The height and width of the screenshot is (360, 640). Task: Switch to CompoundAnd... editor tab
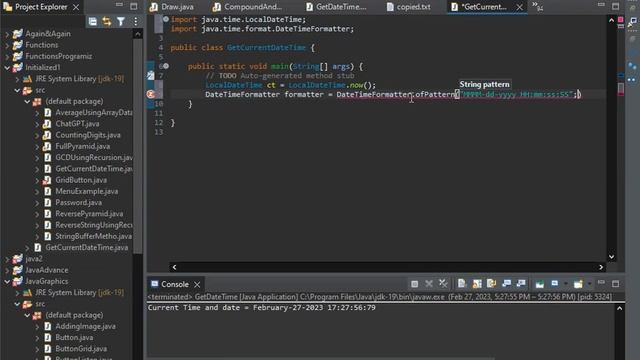247,7
